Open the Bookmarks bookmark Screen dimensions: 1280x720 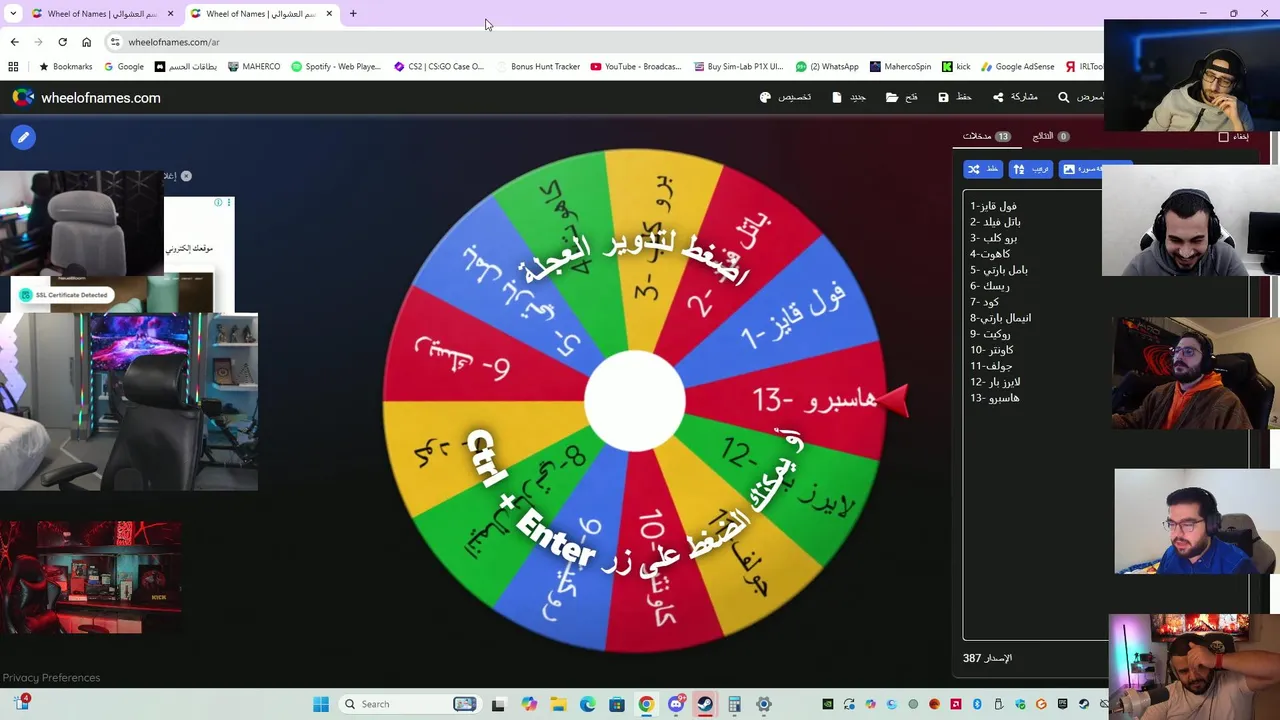pyautogui.click(x=65, y=67)
